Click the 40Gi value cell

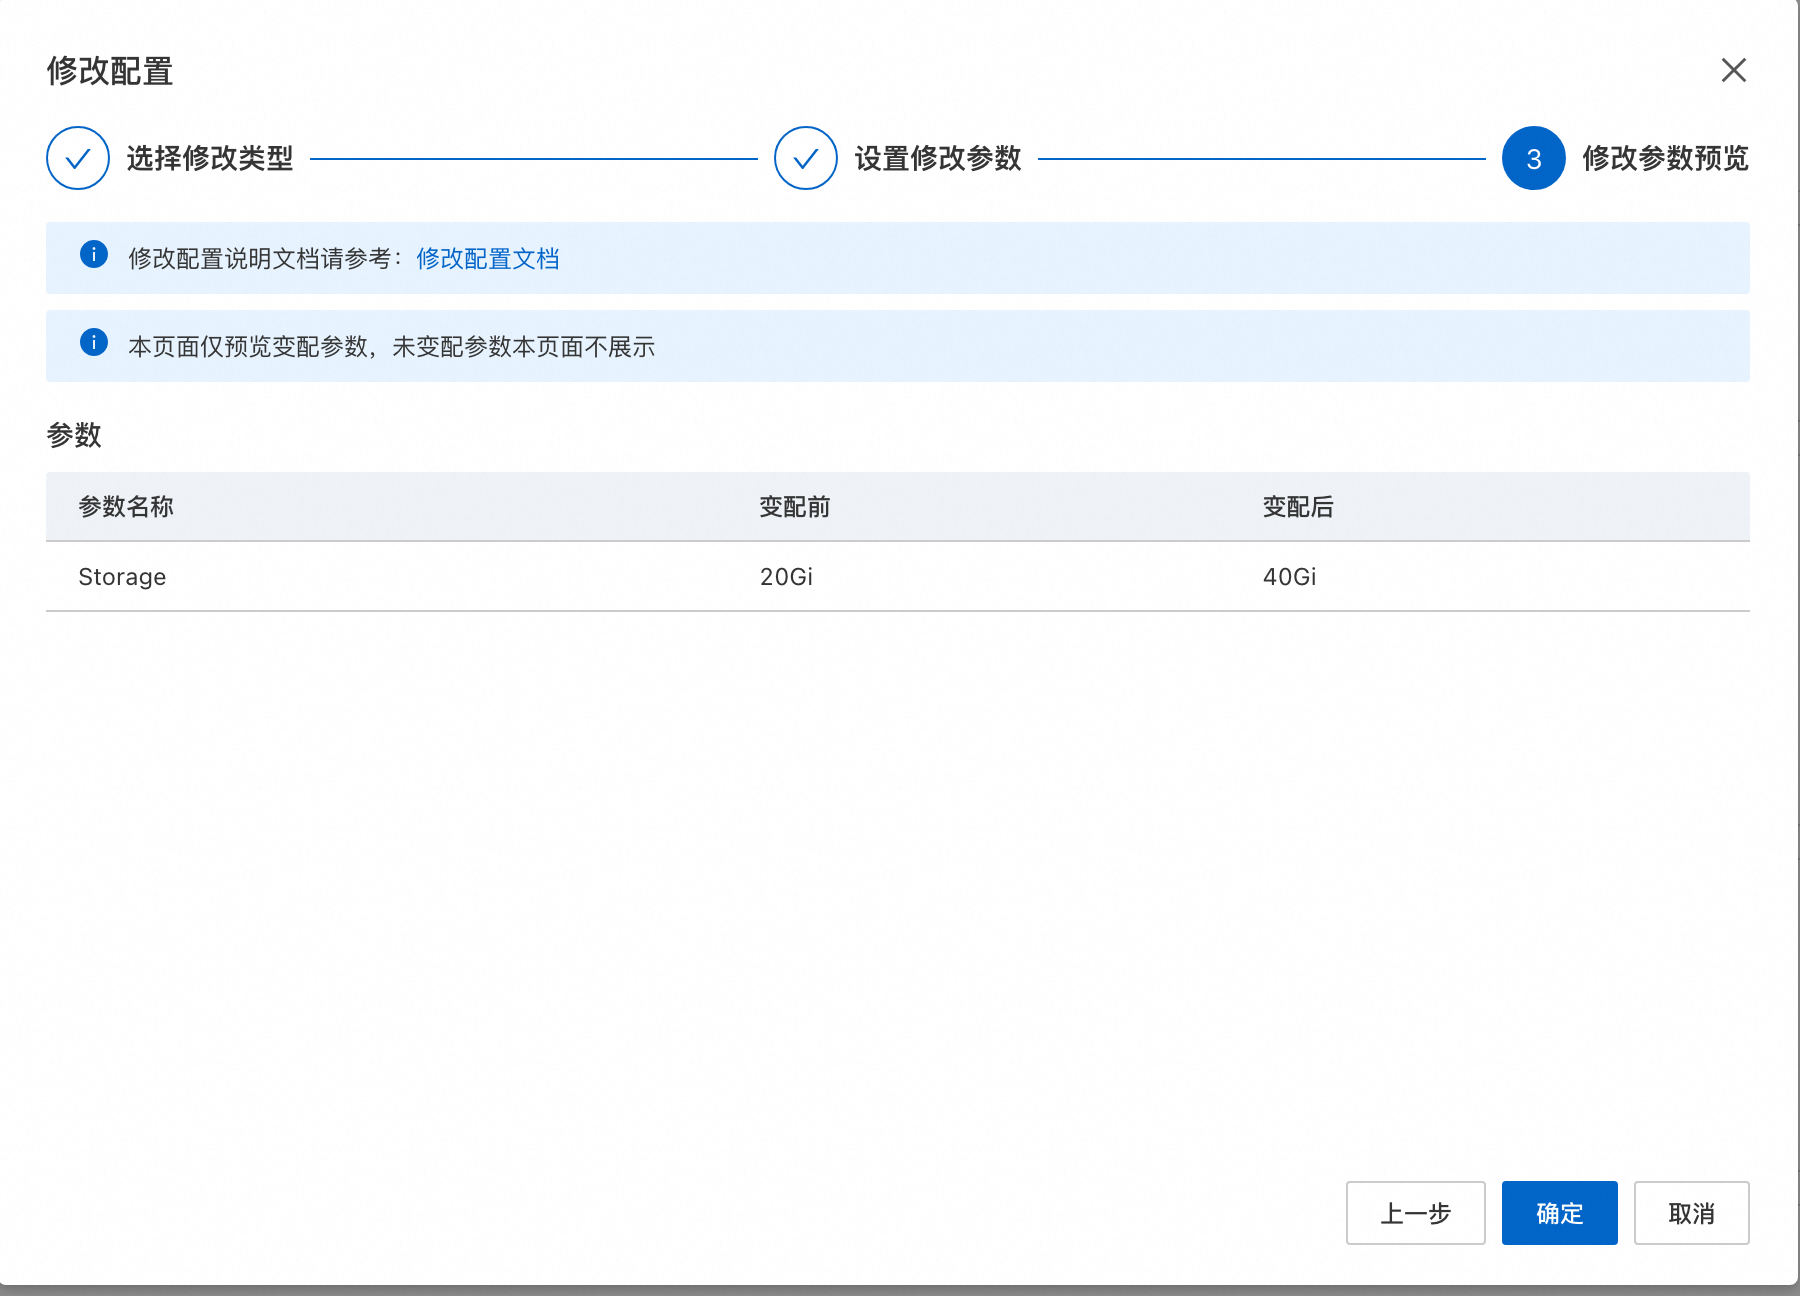1289,577
